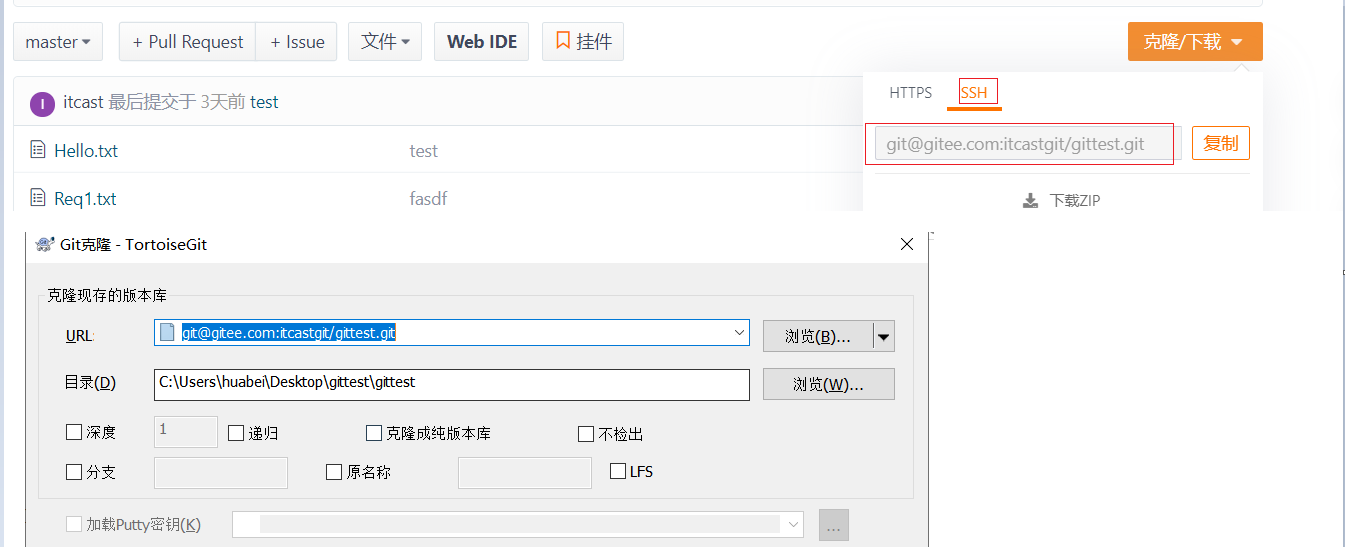This screenshot has height=547, width=1345.
Task: Click the TortoiseGit icon in dialog title
Action: (44, 244)
